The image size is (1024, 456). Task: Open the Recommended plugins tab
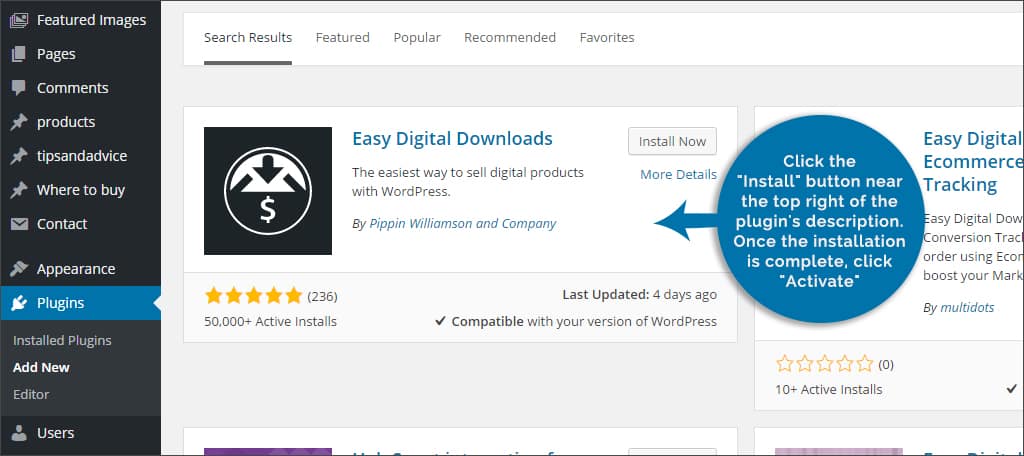point(510,37)
